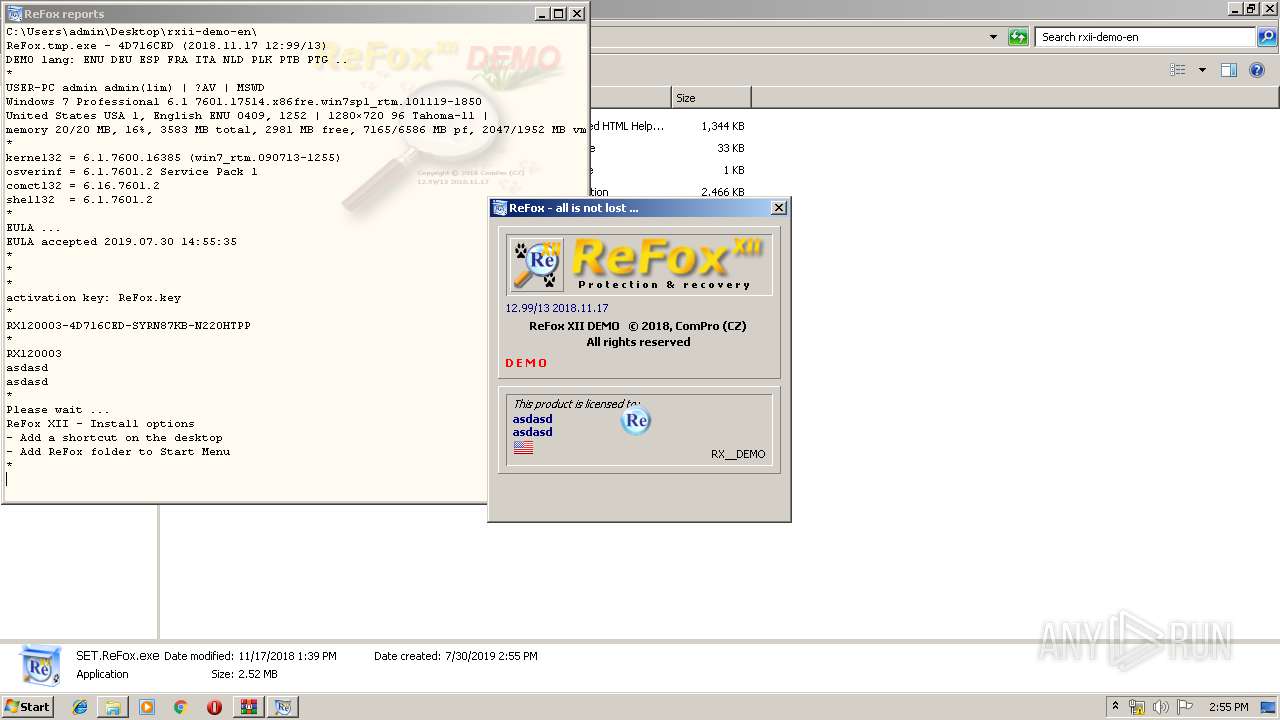Click the volume speaker tray icon

pyautogui.click(x=1161, y=707)
